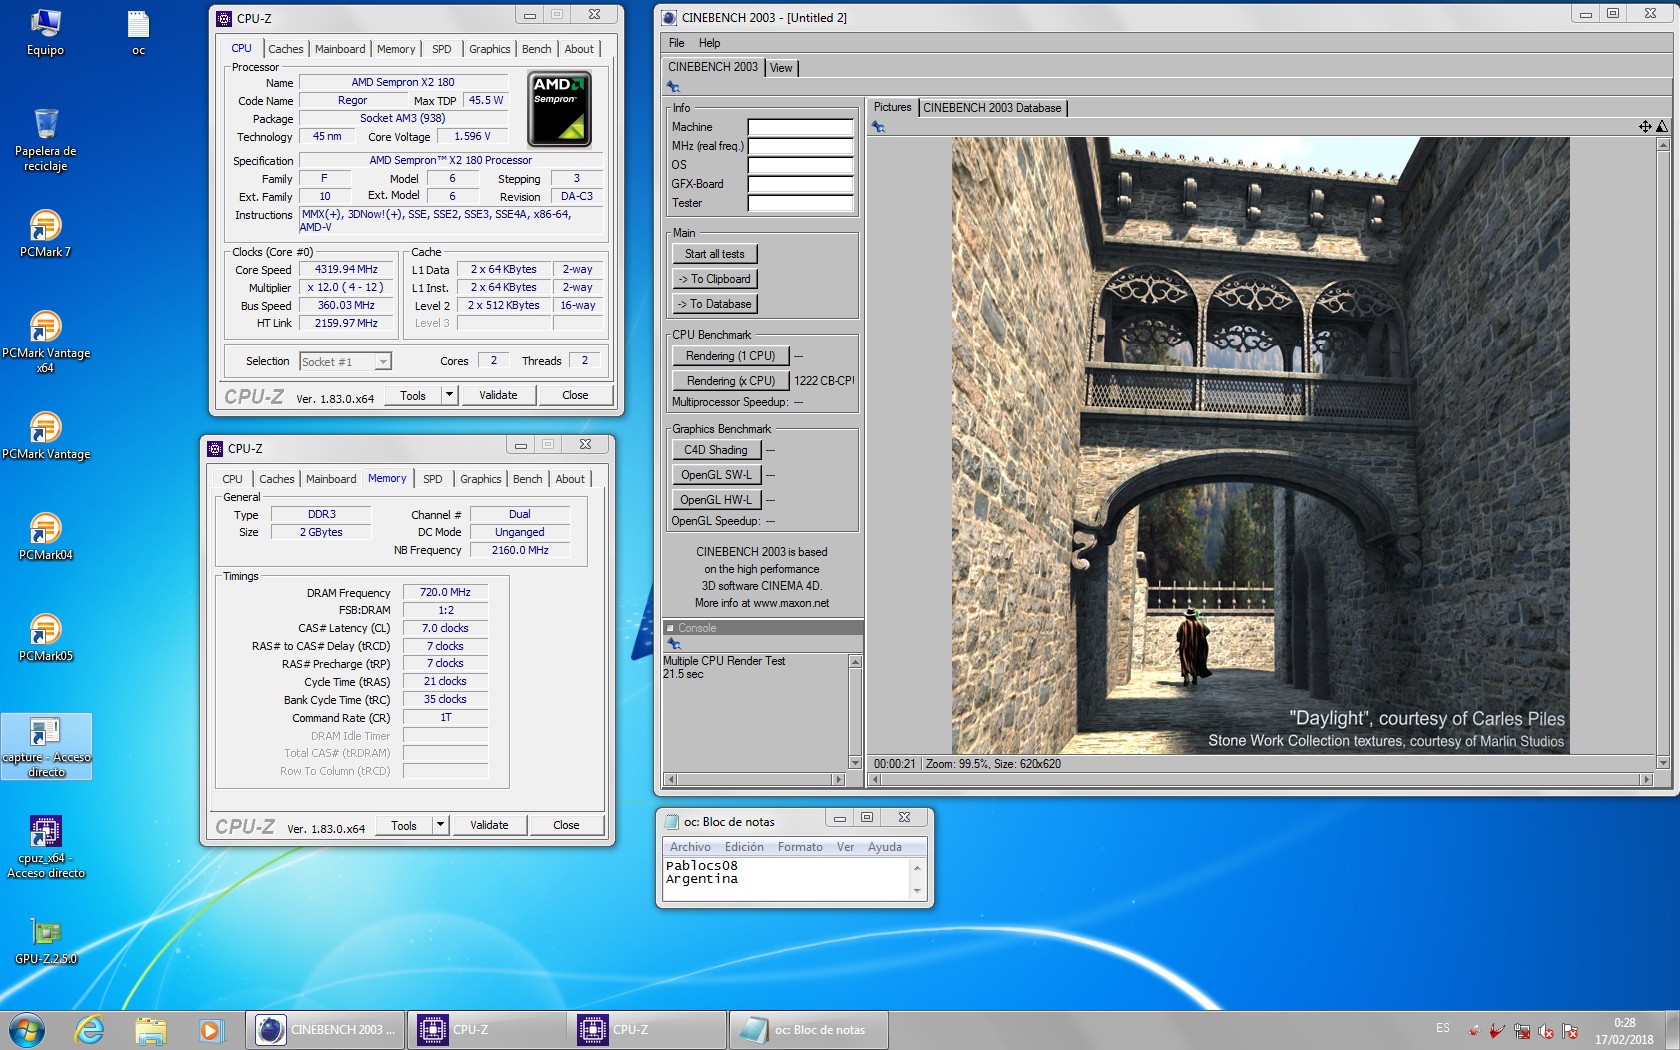Viewport: 1680px width, 1050px height.
Task: Launch PCMark04 desktop shortcut
Action: tap(45, 536)
